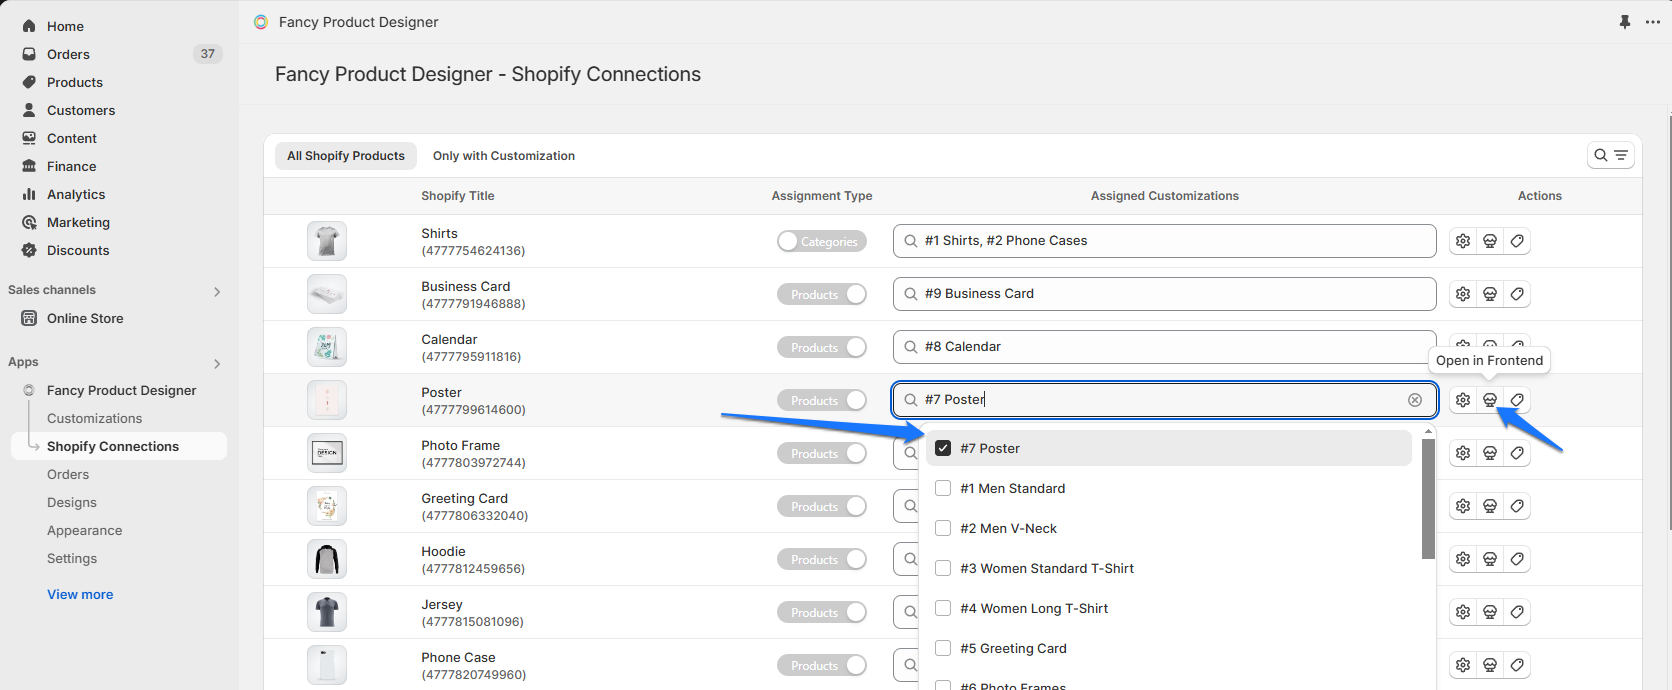
Task: Click the Jersey product title
Action: pyautogui.click(x=442, y=604)
